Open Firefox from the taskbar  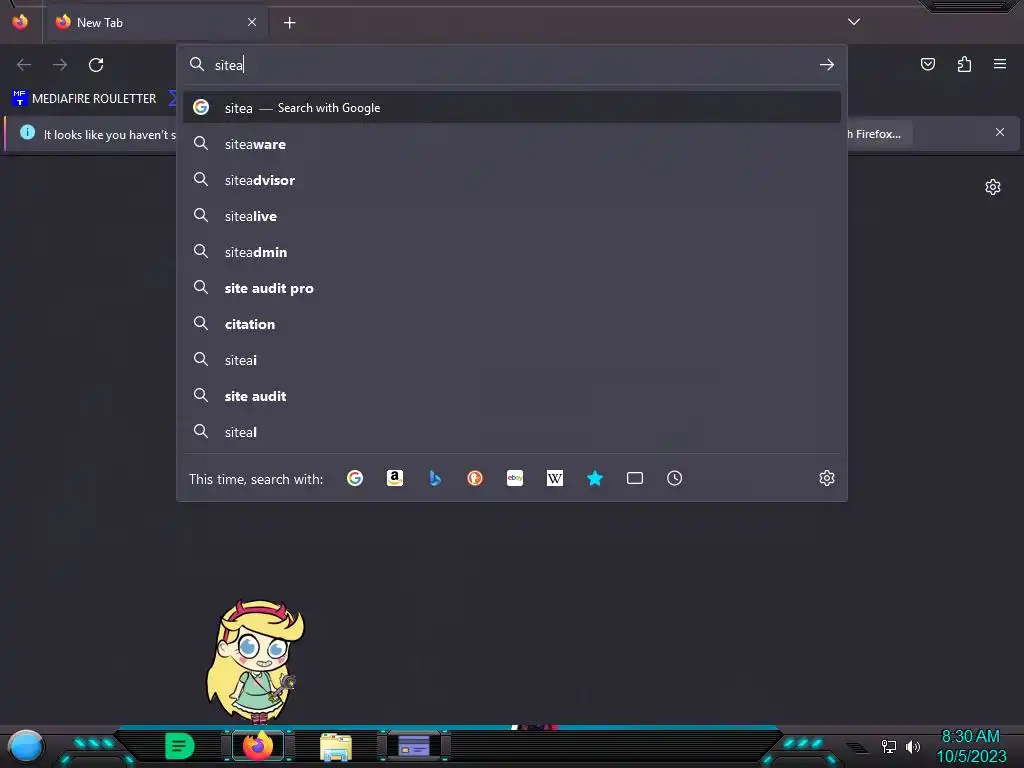(x=258, y=746)
